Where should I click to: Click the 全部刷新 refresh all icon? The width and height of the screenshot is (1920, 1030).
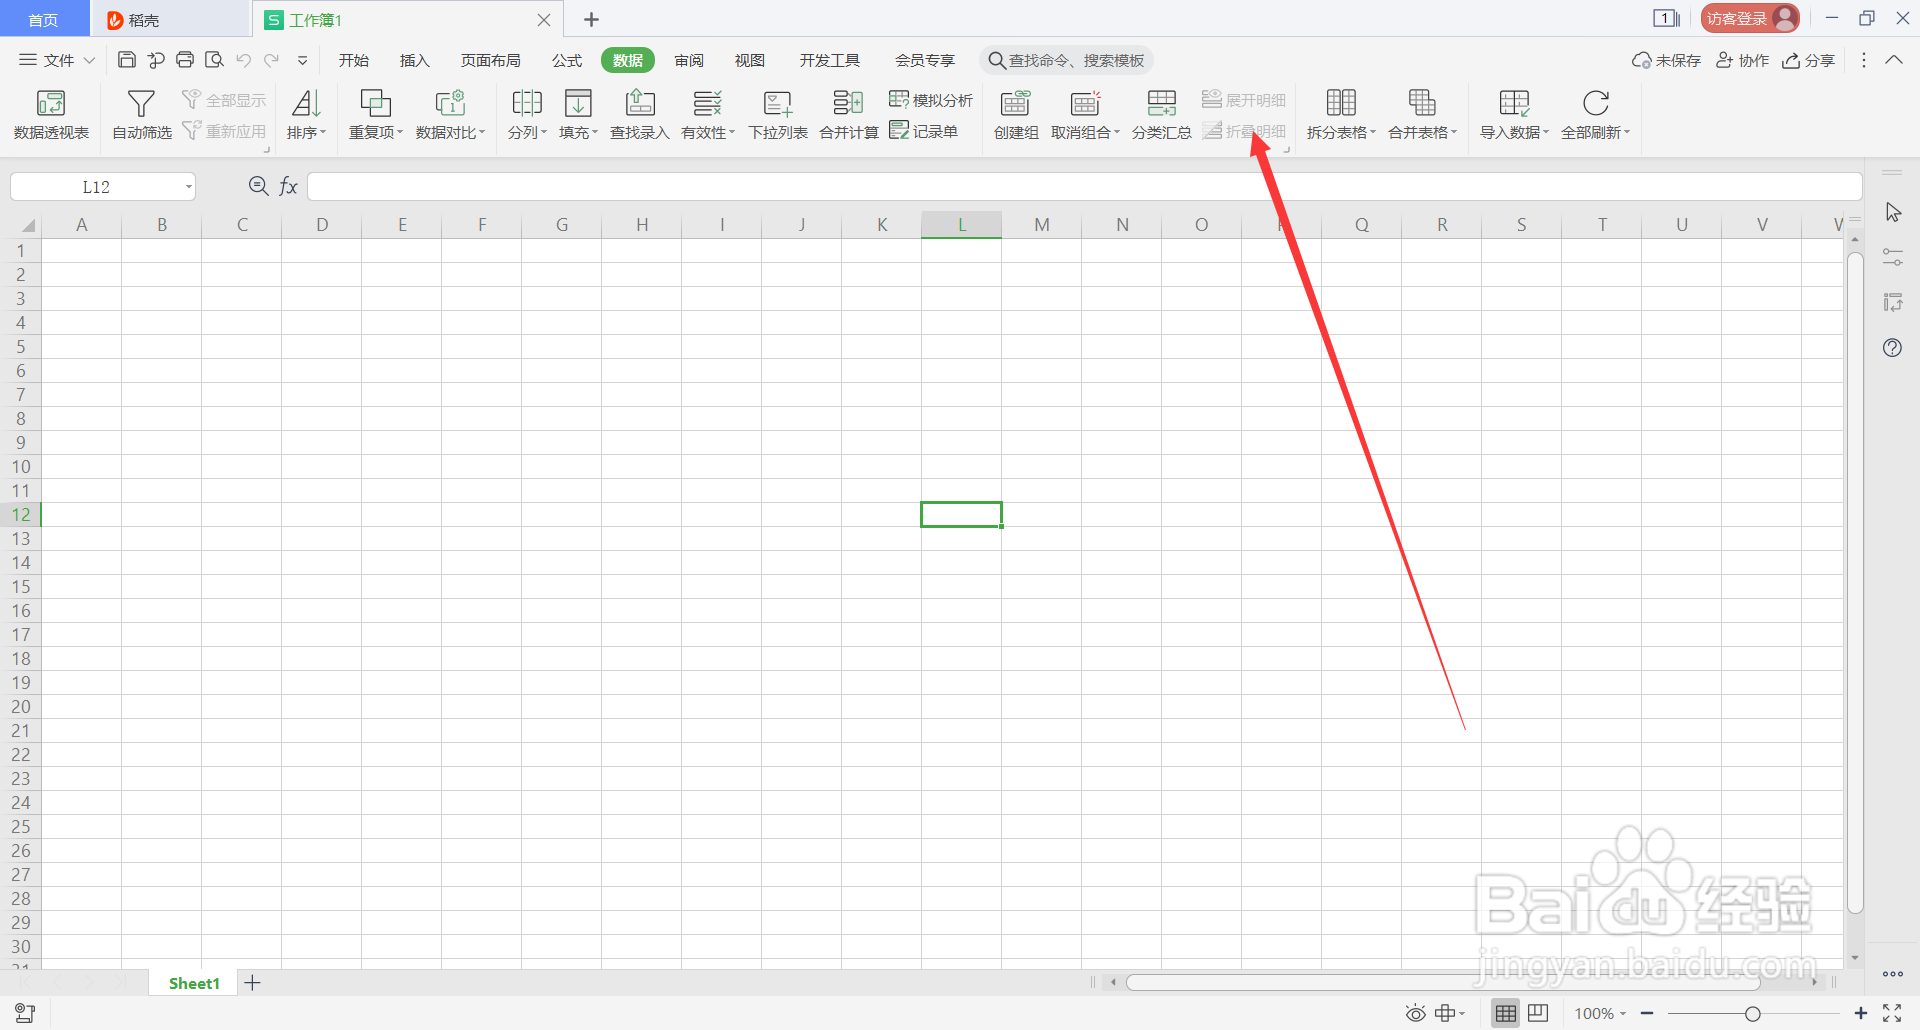point(1596,103)
